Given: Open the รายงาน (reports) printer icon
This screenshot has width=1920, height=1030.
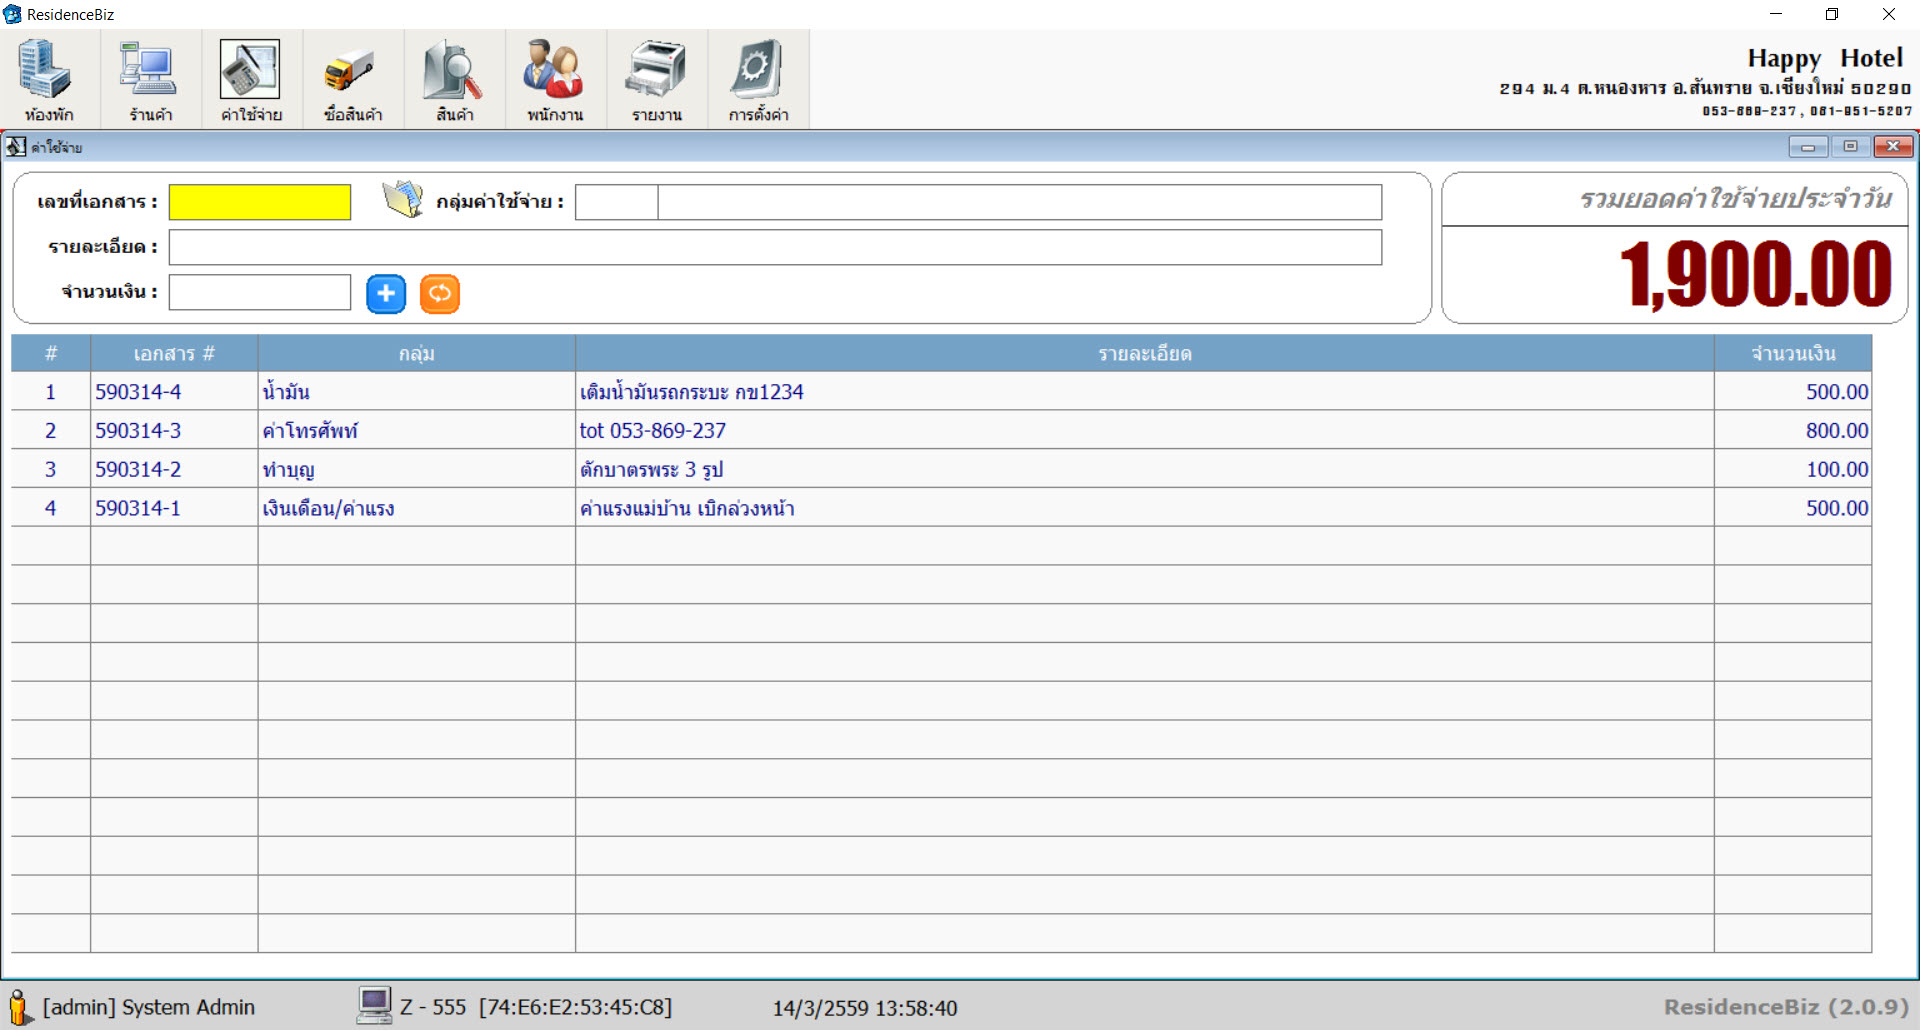Looking at the screenshot, I should [656, 80].
